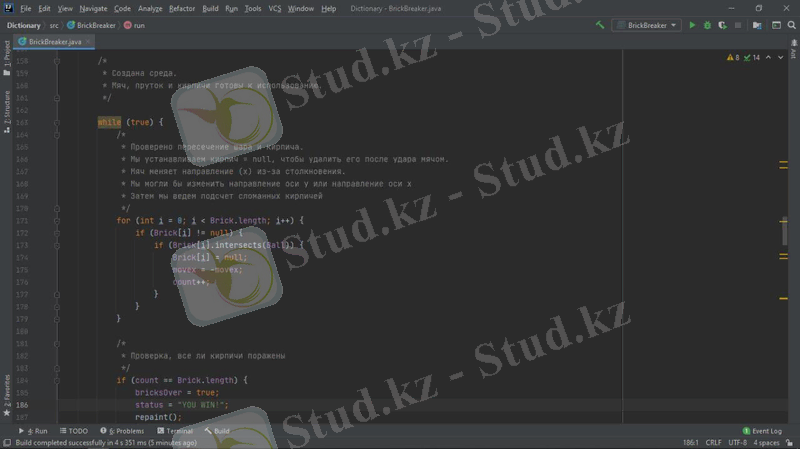This screenshot has height=449, width=800.
Task: Open the Refactor menu
Action: (182, 8)
